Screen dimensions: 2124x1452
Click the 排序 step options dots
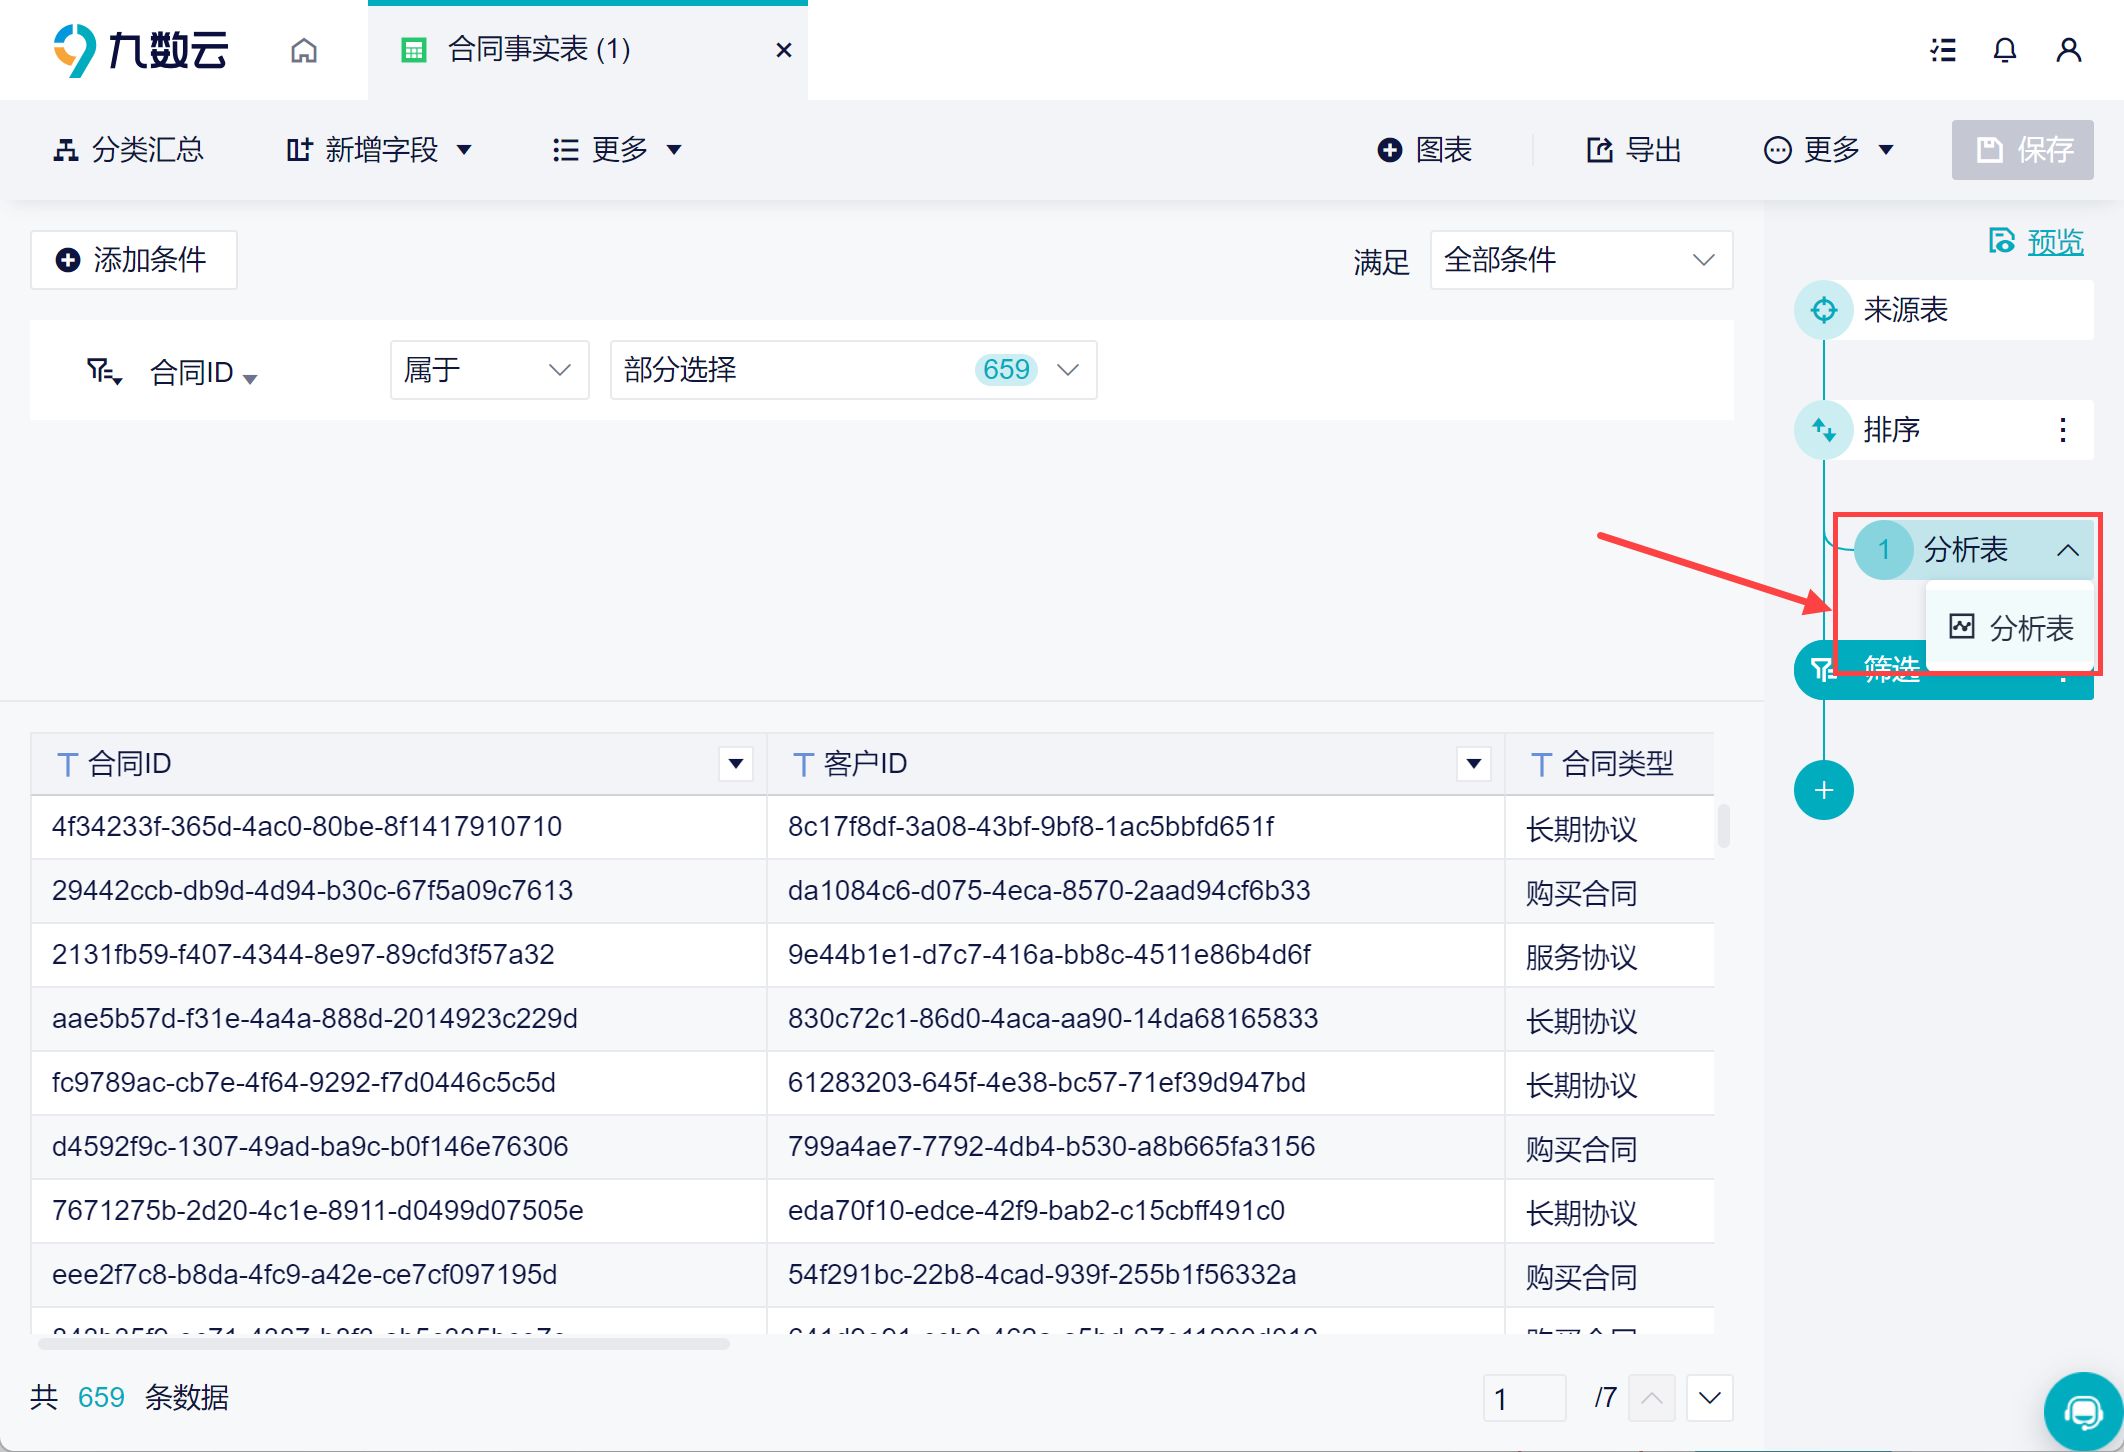pos(2062,430)
